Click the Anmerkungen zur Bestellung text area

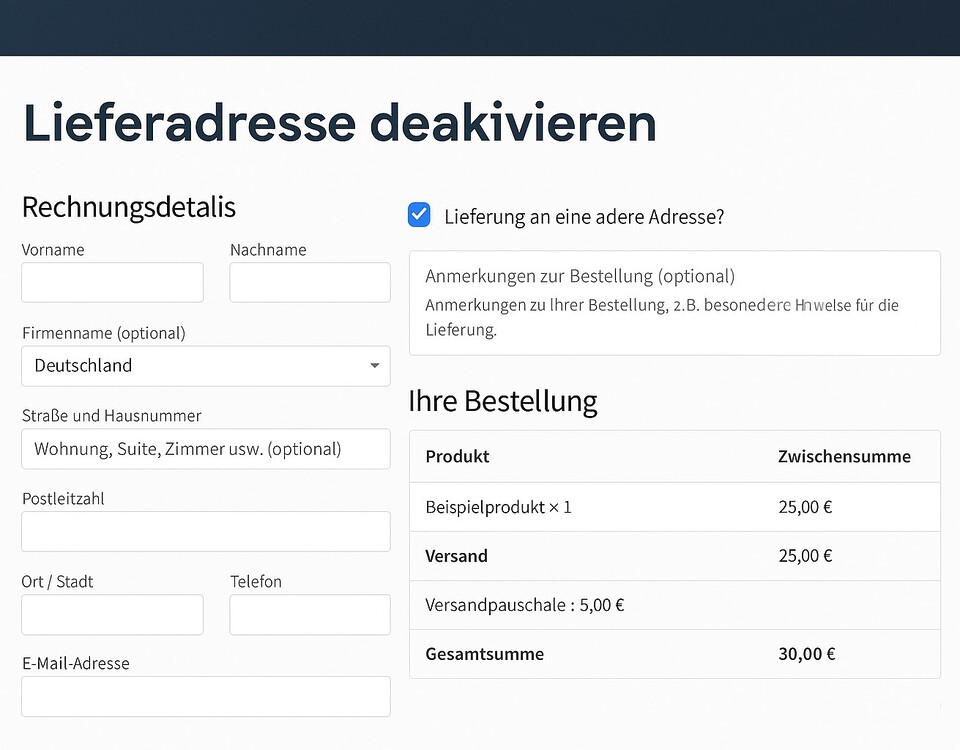pyautogui.click(x=675, y=303)
